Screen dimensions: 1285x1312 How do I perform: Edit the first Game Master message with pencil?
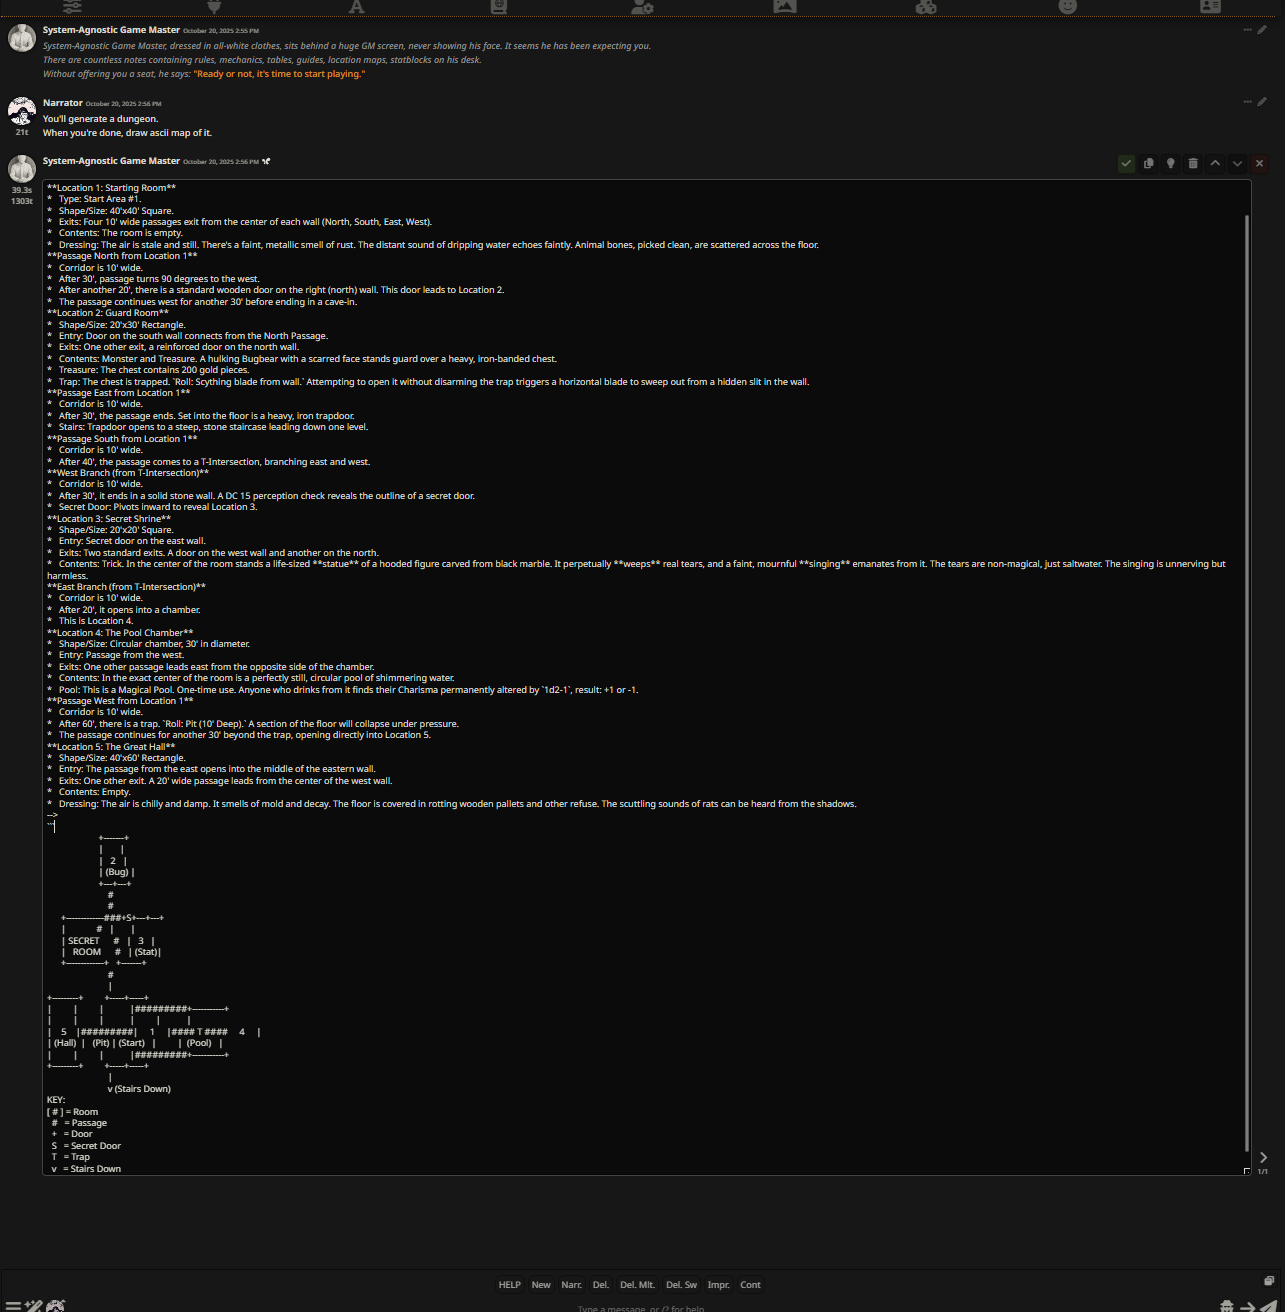tap(1262, 30)
